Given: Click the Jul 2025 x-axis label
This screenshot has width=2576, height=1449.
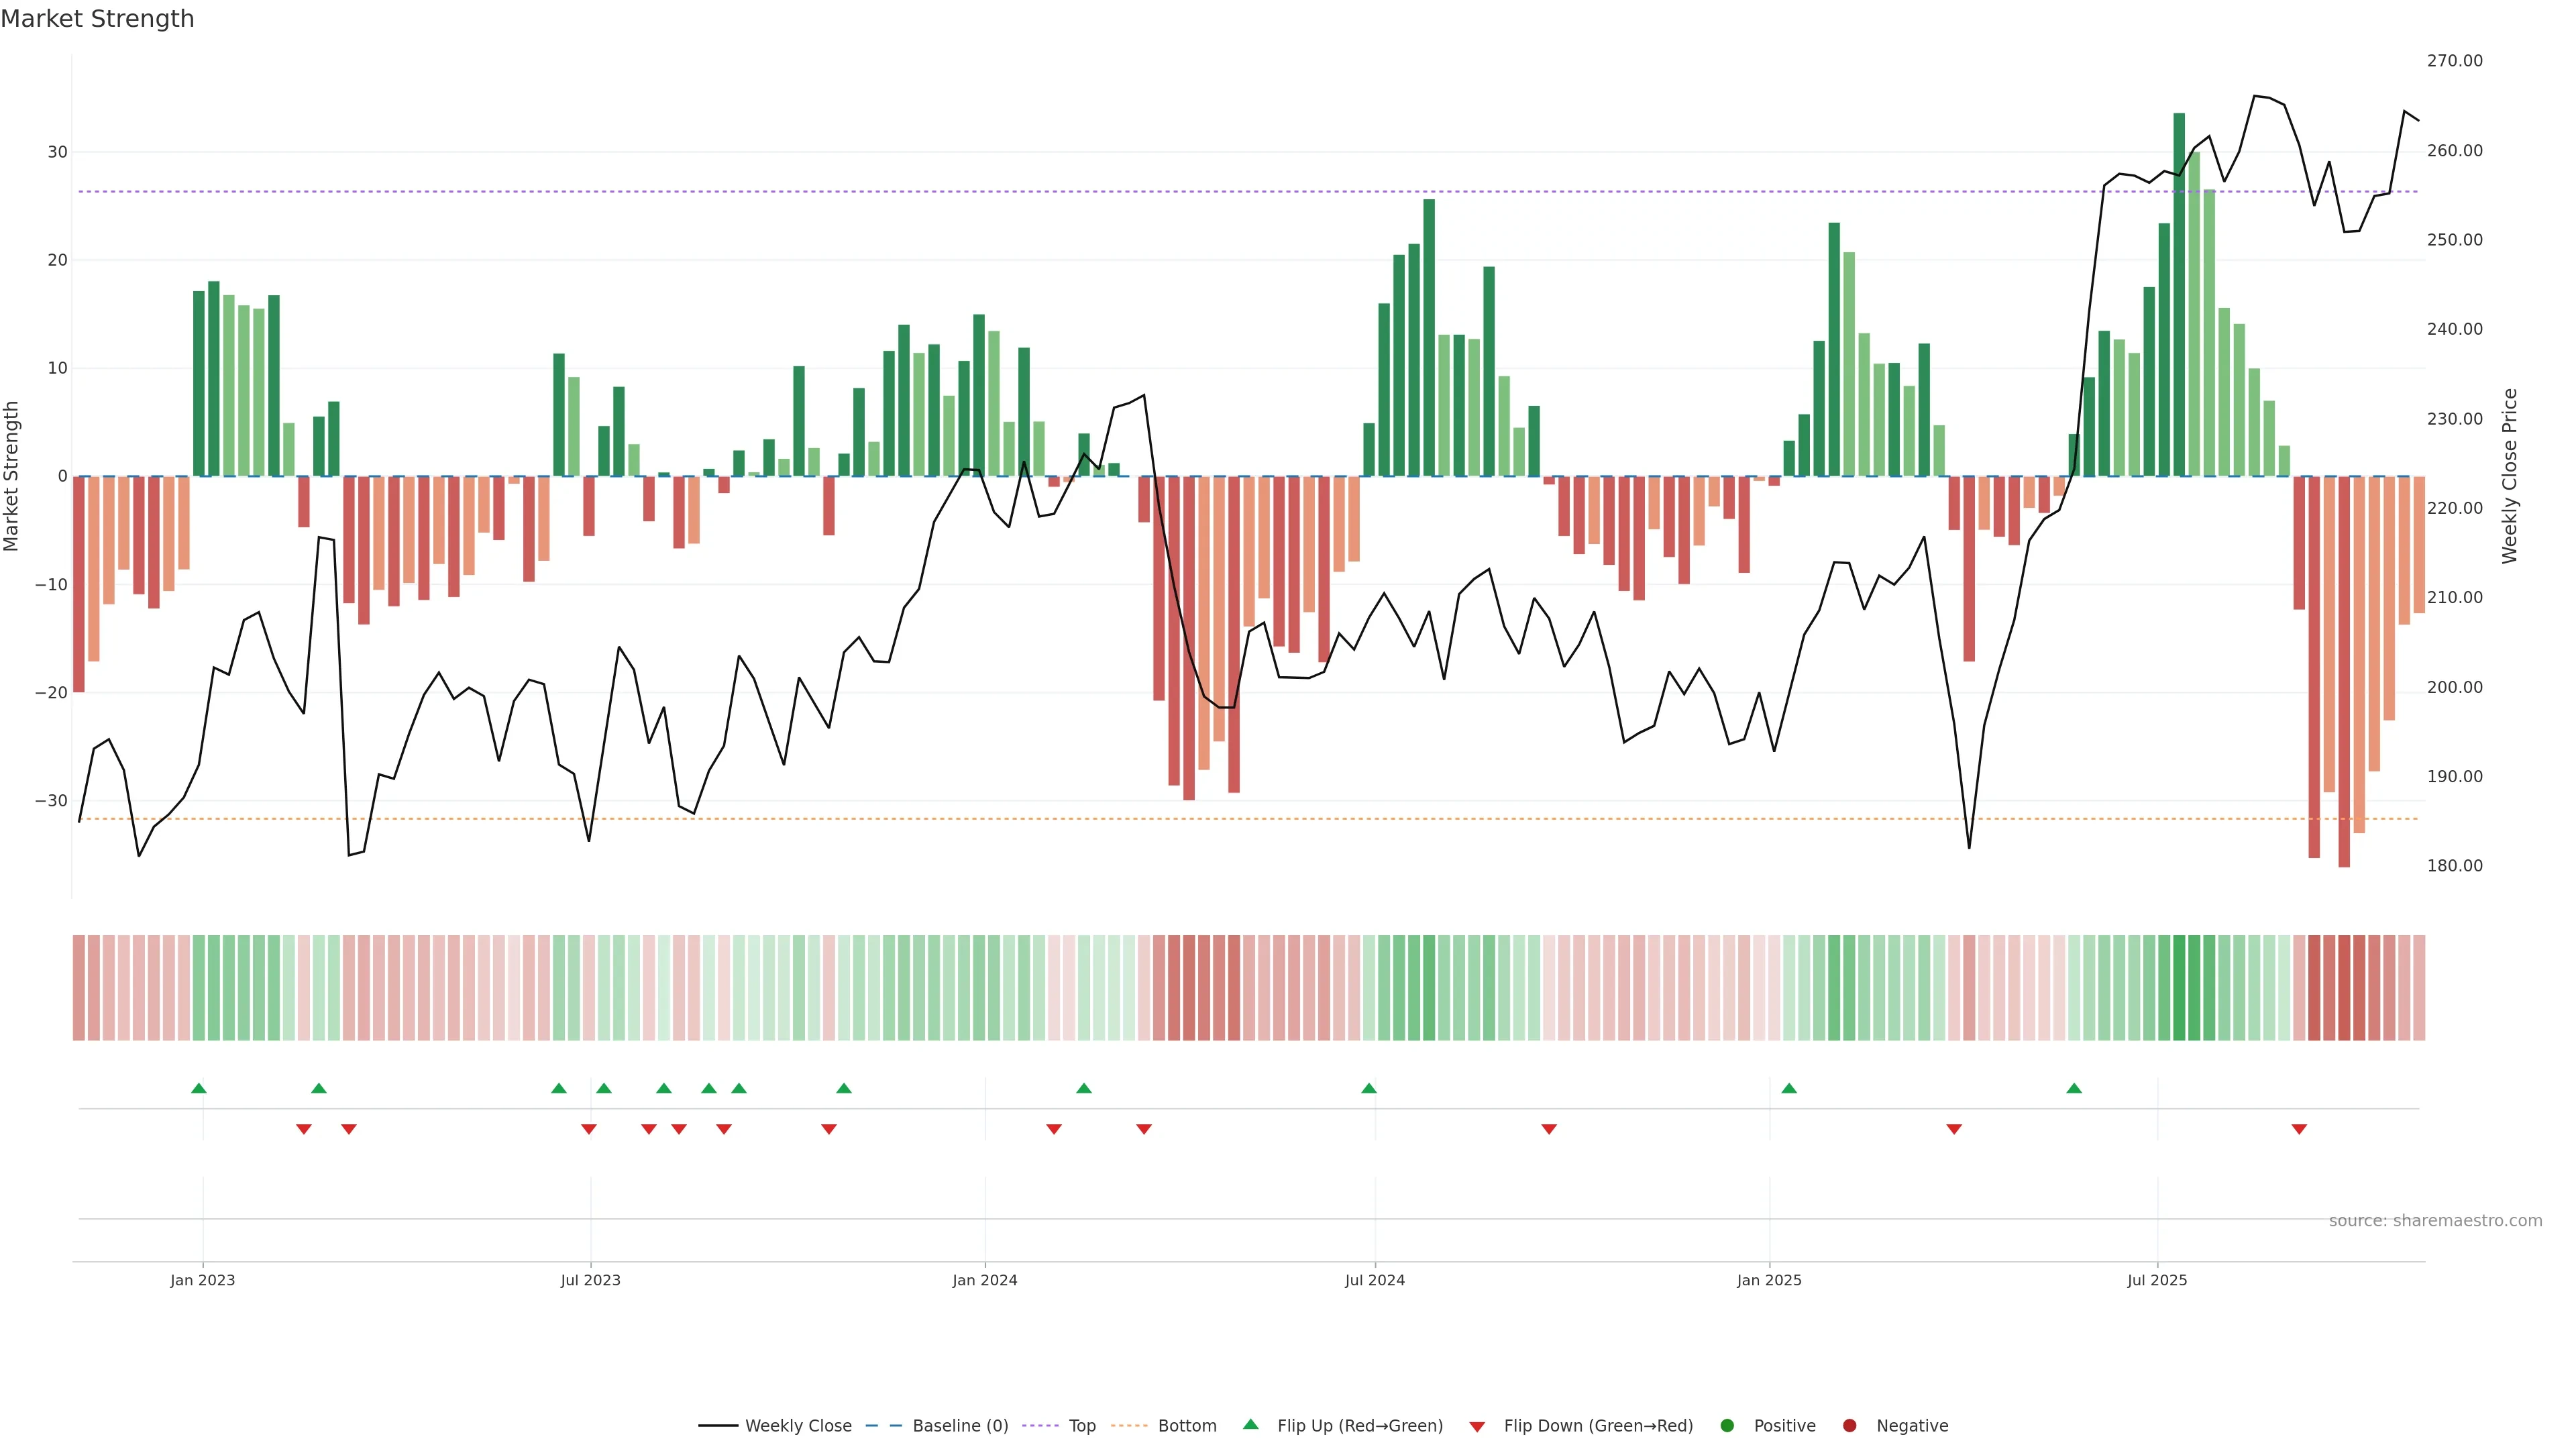Looking at the screenshot, I should point(2156,1280).
